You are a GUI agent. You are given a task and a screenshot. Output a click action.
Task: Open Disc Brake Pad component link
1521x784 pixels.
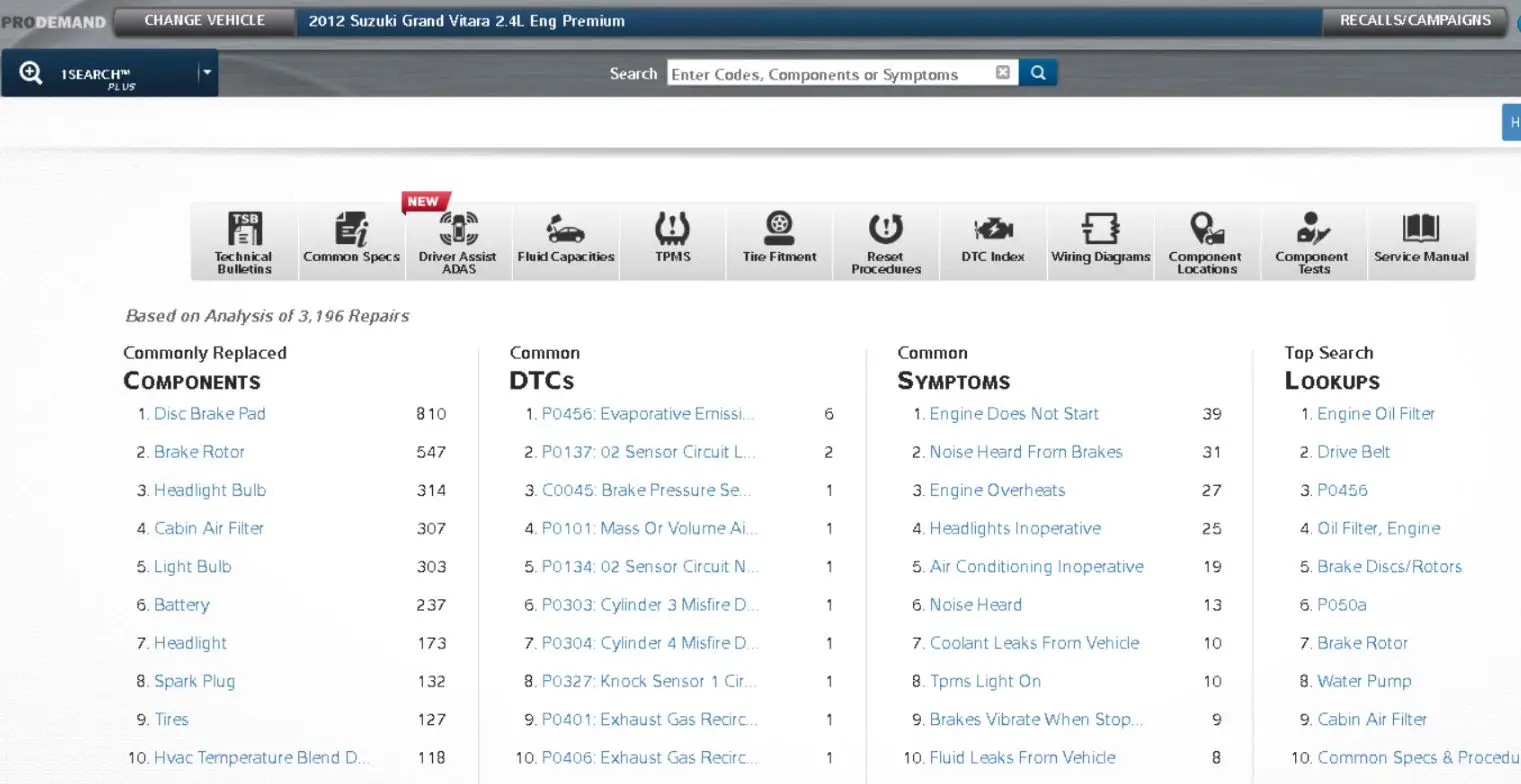coord(209,414)
